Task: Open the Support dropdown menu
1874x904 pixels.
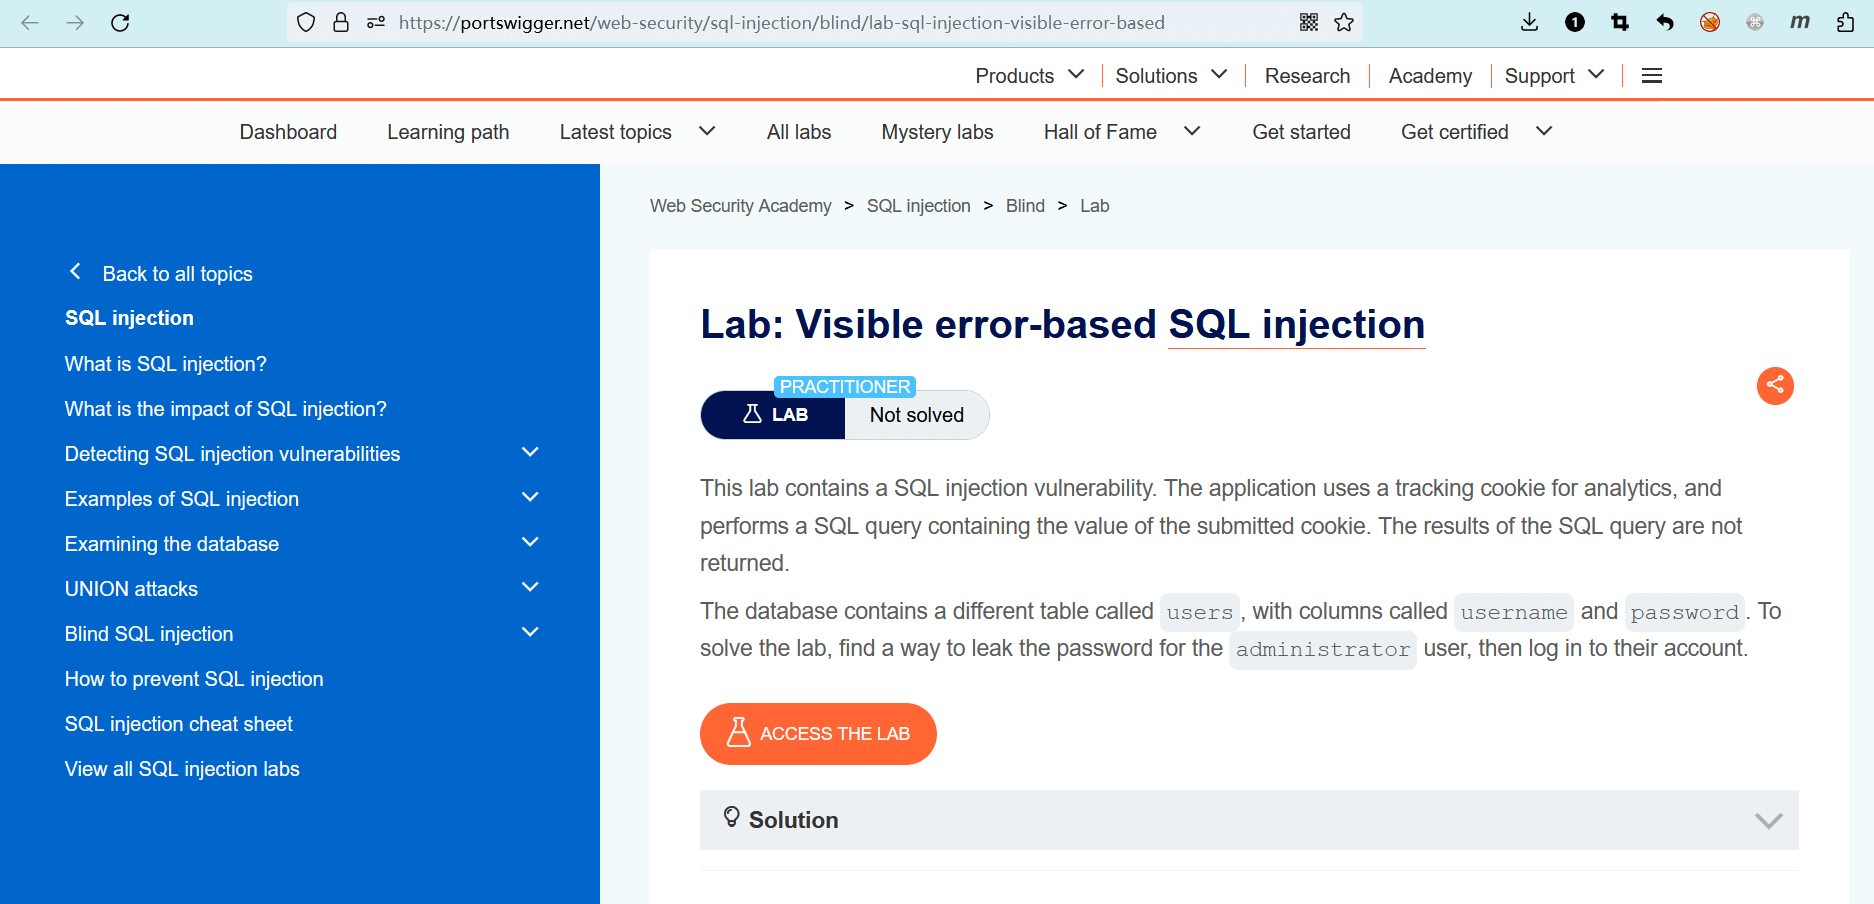Action: click(x=1555, y=76)
